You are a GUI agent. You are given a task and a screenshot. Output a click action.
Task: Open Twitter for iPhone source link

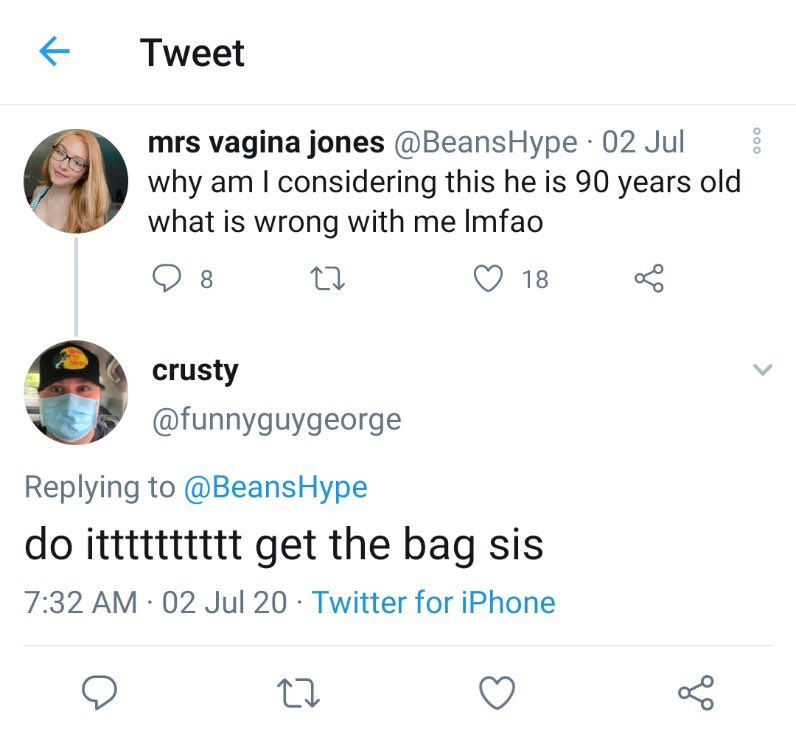[x=434, y=603]
